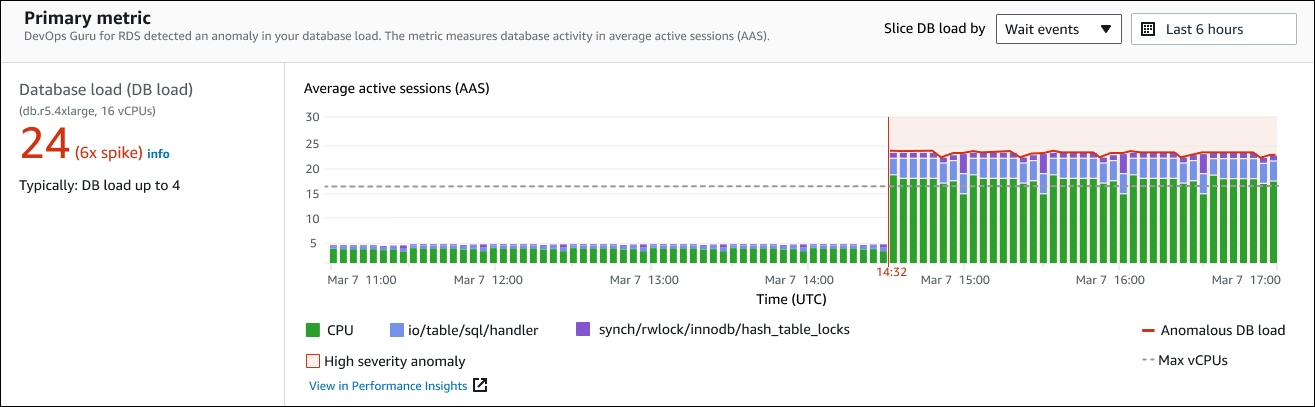This screenshot has width=1315, height=407.
Task: Open View in Performance Insights link
Action: tap(388, 385)
